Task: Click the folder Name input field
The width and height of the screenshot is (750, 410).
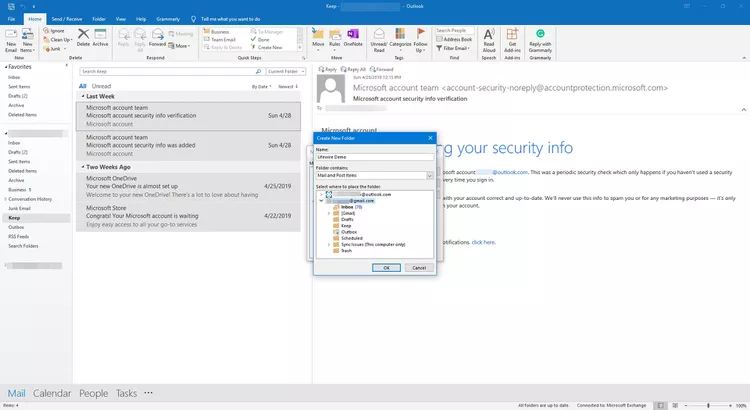Action: click(x=375, y=157)
